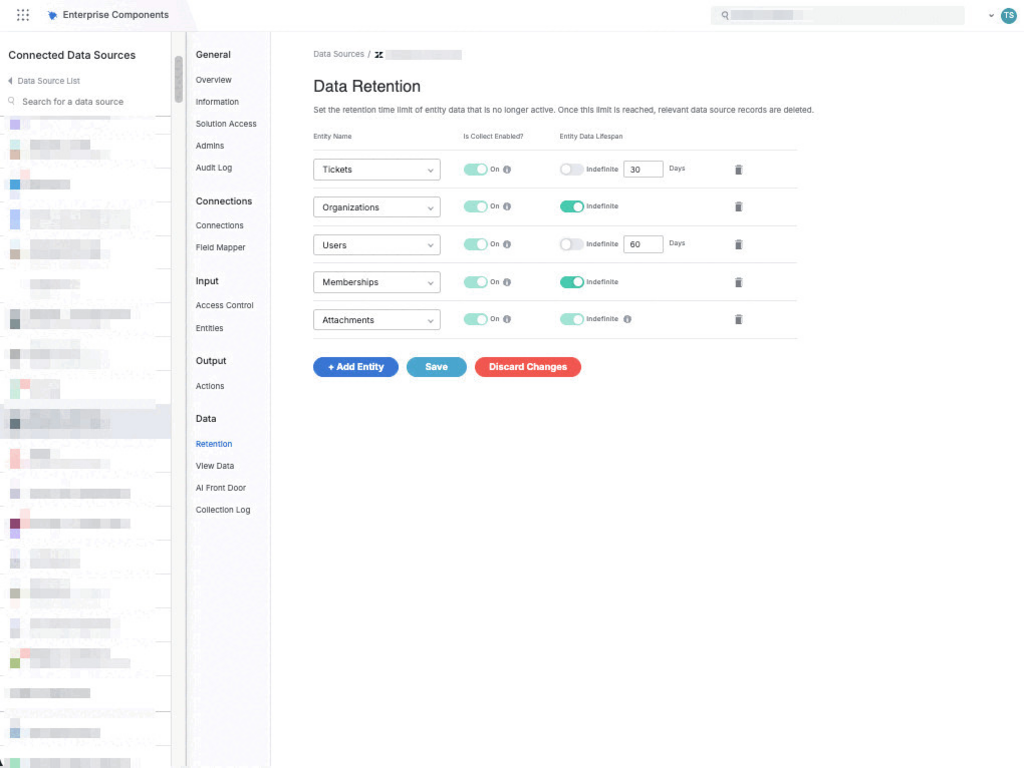Disable collection toggle for Users

pyautogui.click(x=475, y=245)
